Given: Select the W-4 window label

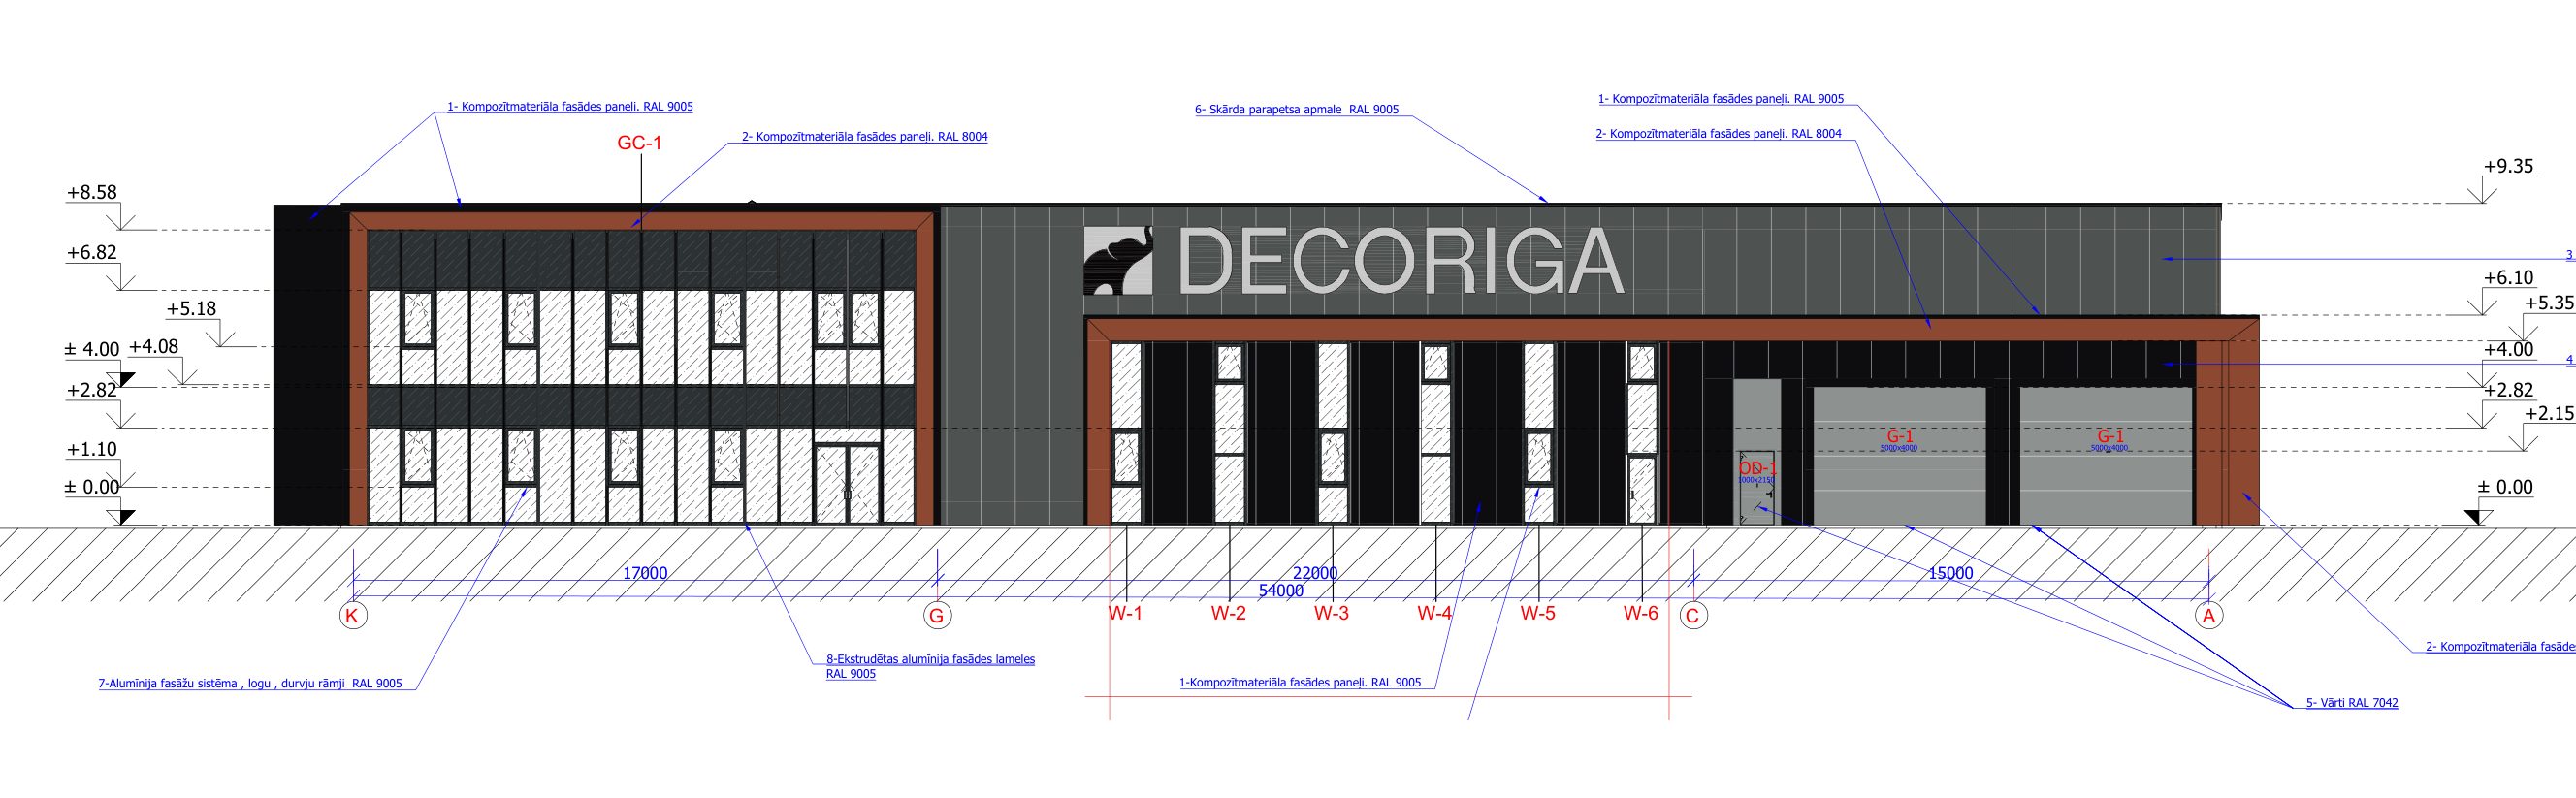Looking at the screenshot, I should [x=1434, y=613].
